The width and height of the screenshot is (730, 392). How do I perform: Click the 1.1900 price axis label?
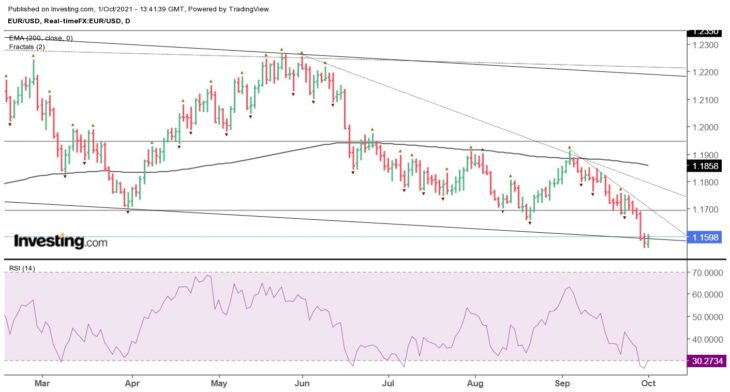coord(705,155)
